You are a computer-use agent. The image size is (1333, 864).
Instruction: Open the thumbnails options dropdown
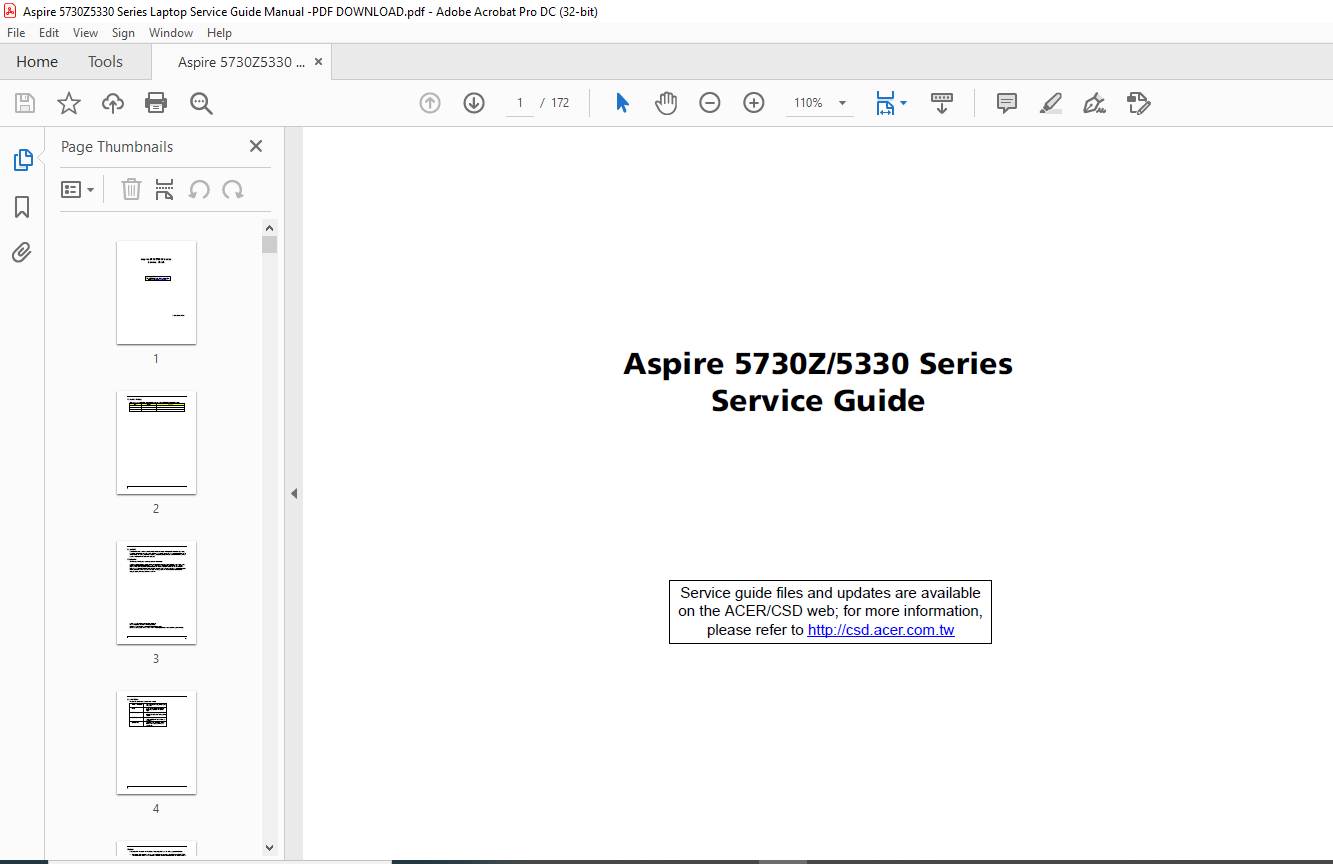pos(78,189)
